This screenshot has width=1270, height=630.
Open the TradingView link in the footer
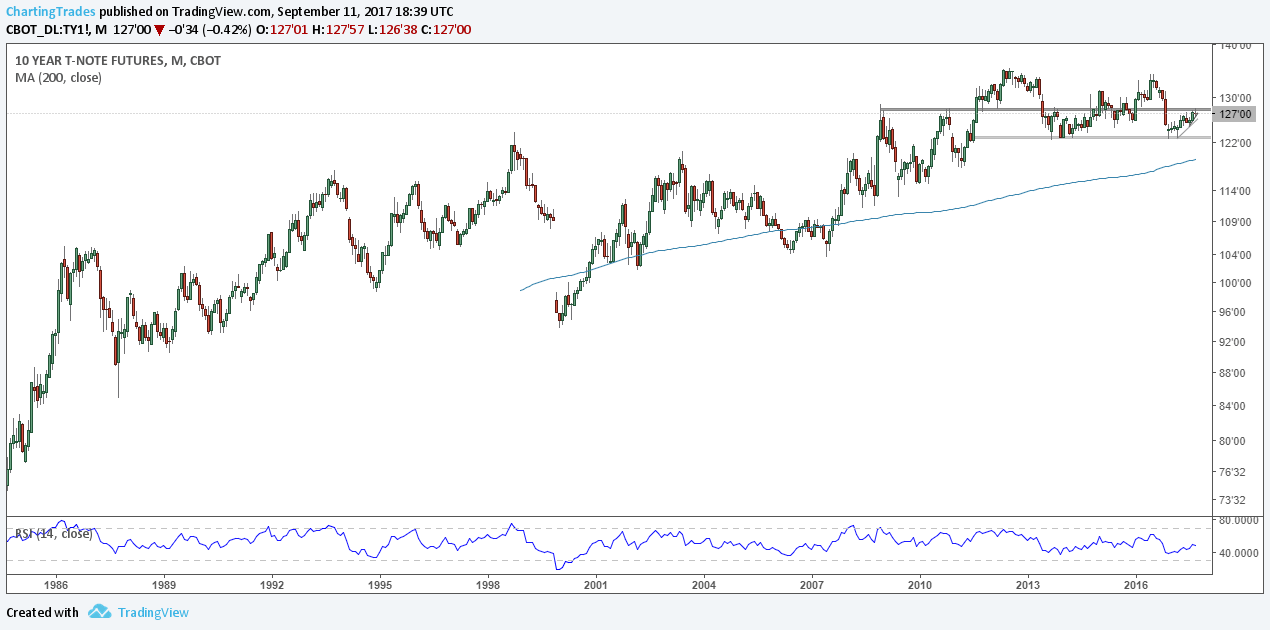[x=153, y=612]
